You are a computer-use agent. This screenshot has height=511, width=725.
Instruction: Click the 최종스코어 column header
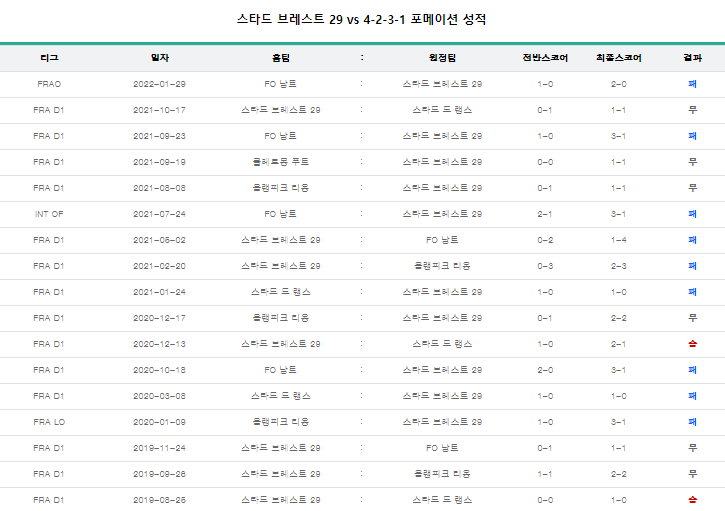pyautogui.click(x=619, y=58)
